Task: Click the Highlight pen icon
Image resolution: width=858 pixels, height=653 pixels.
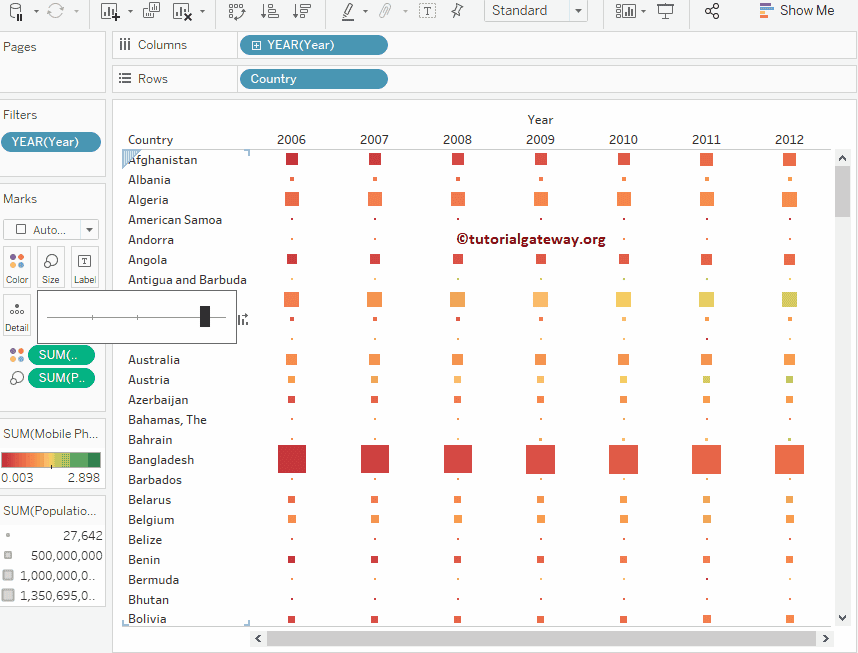Action: click(x=348, y=11)
